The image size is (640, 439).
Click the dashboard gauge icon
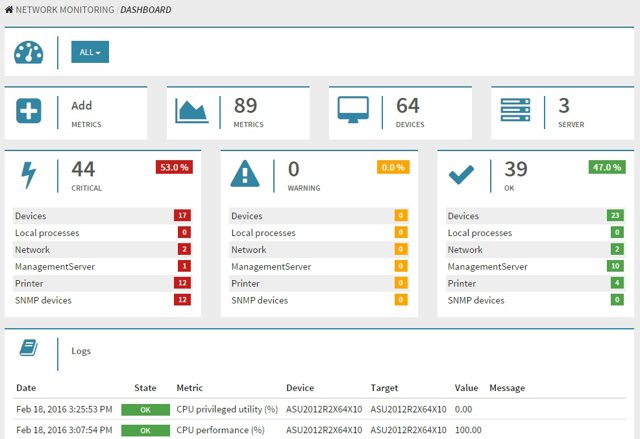click(28, 53)
